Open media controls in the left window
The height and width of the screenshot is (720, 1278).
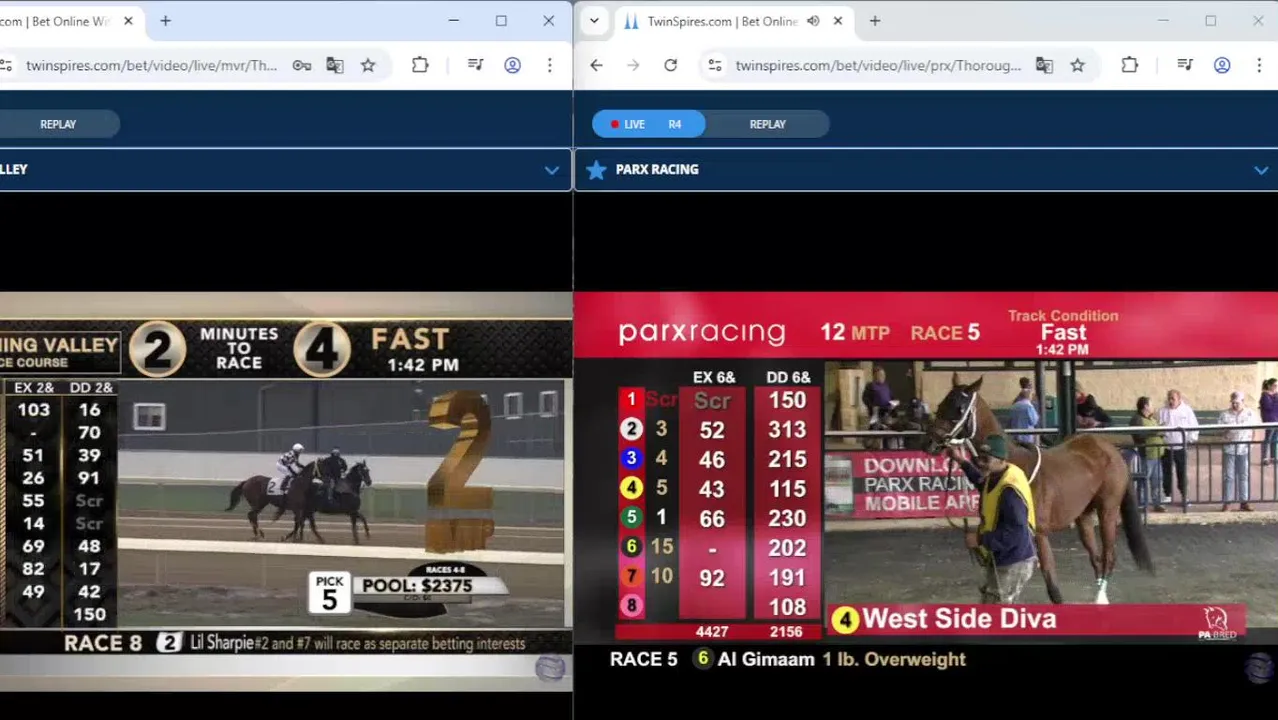[x=475, y=65]
